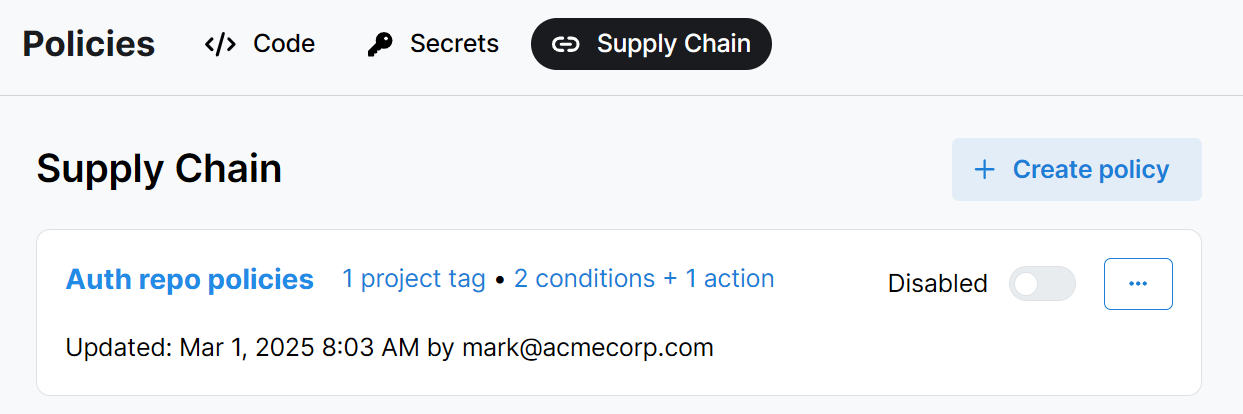Image resolution: width=1243 pixels, height=414 pixels.
Task: Switch to the Code tab
Action: pyautogui.click(x=284, y=44)
